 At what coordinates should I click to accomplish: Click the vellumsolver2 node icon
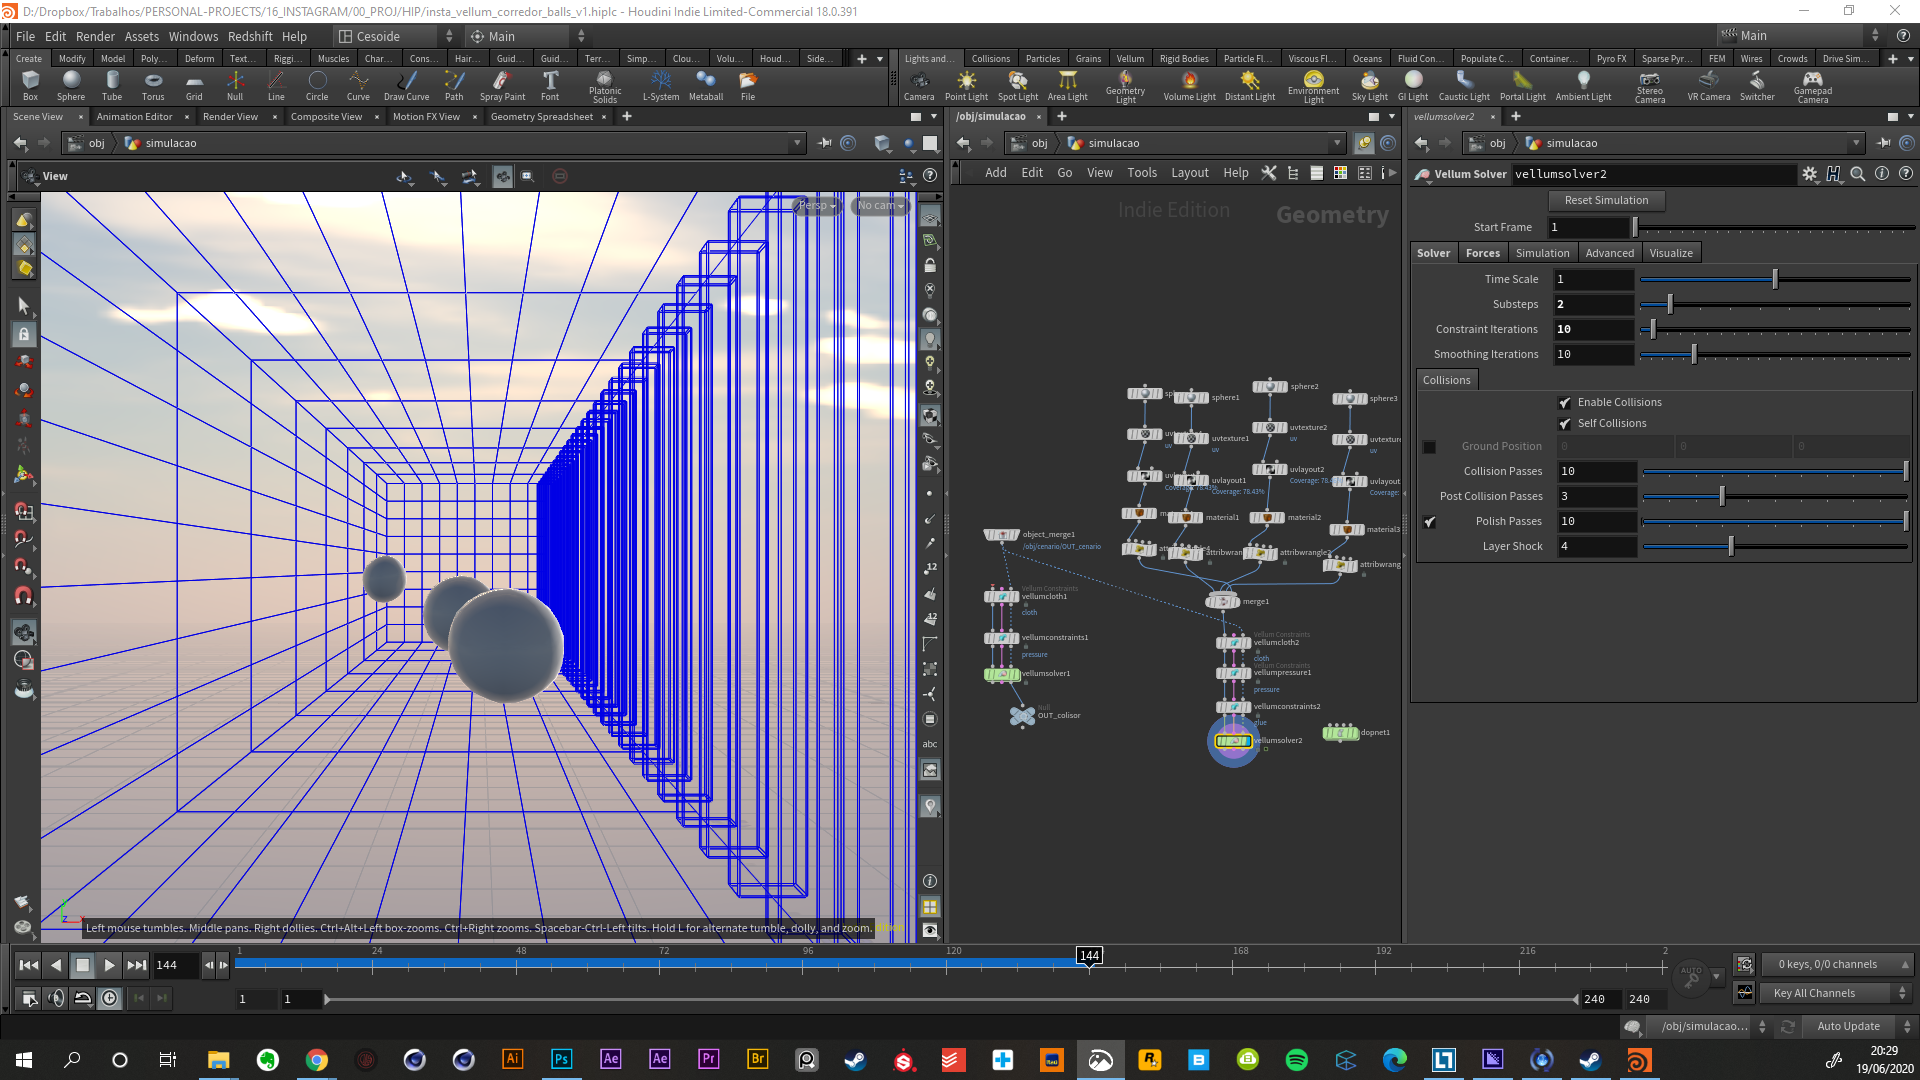[x=1232, y=741]
